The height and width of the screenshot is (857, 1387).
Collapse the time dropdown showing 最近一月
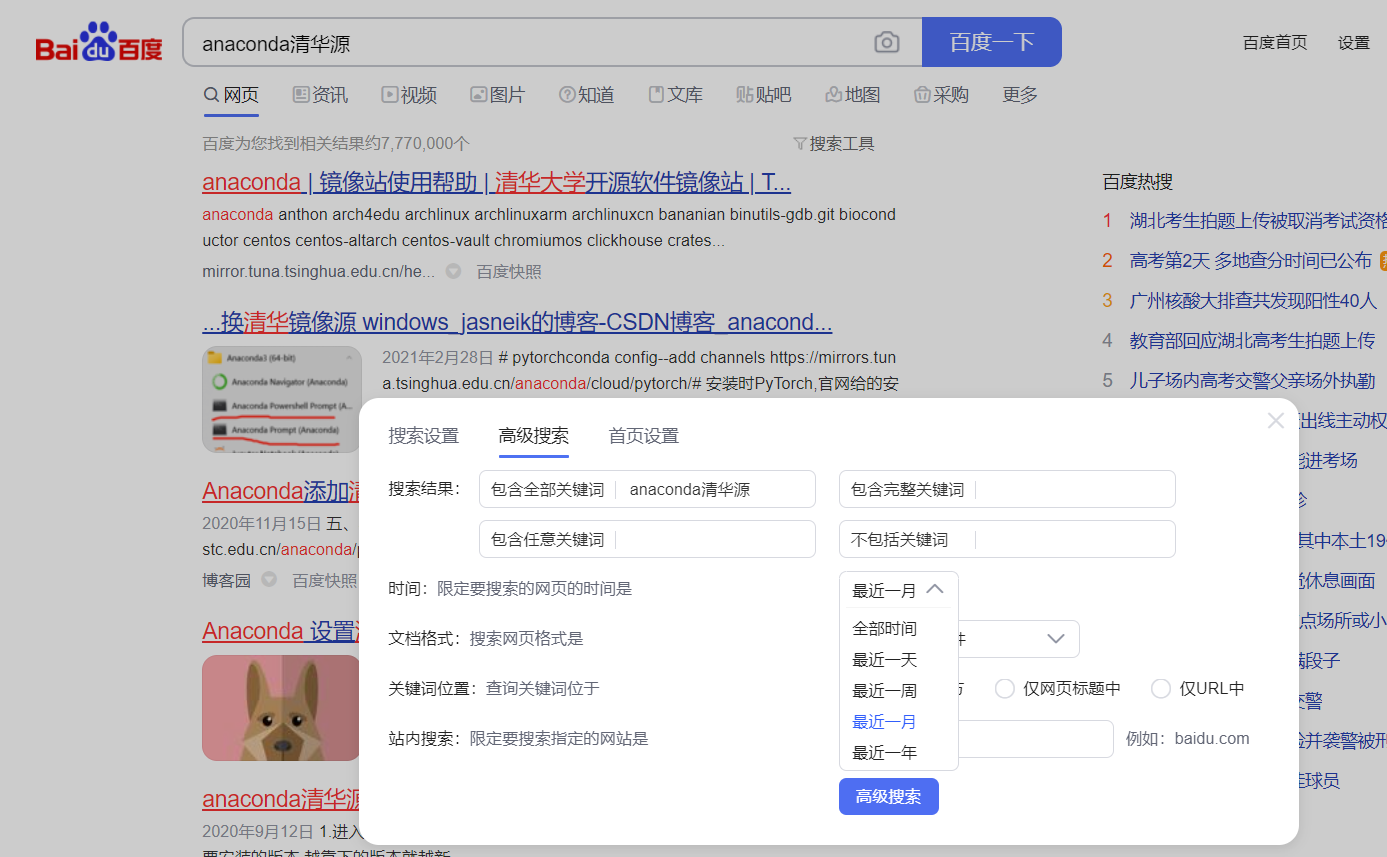tap(899, 590)
